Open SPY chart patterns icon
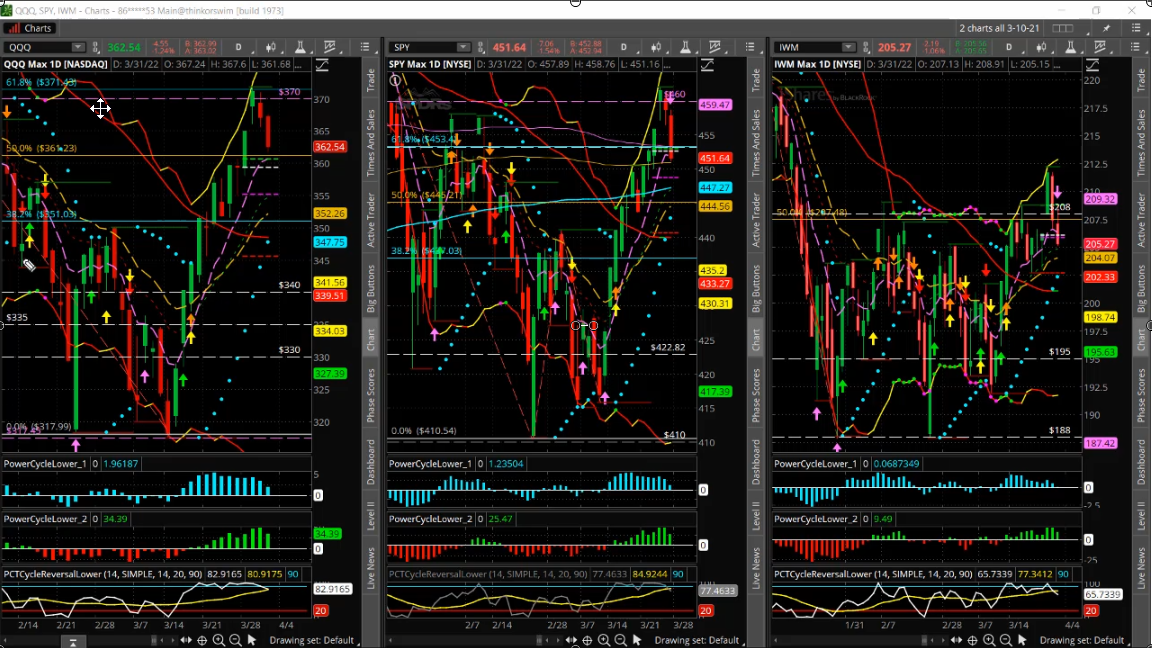 [715, 47]
